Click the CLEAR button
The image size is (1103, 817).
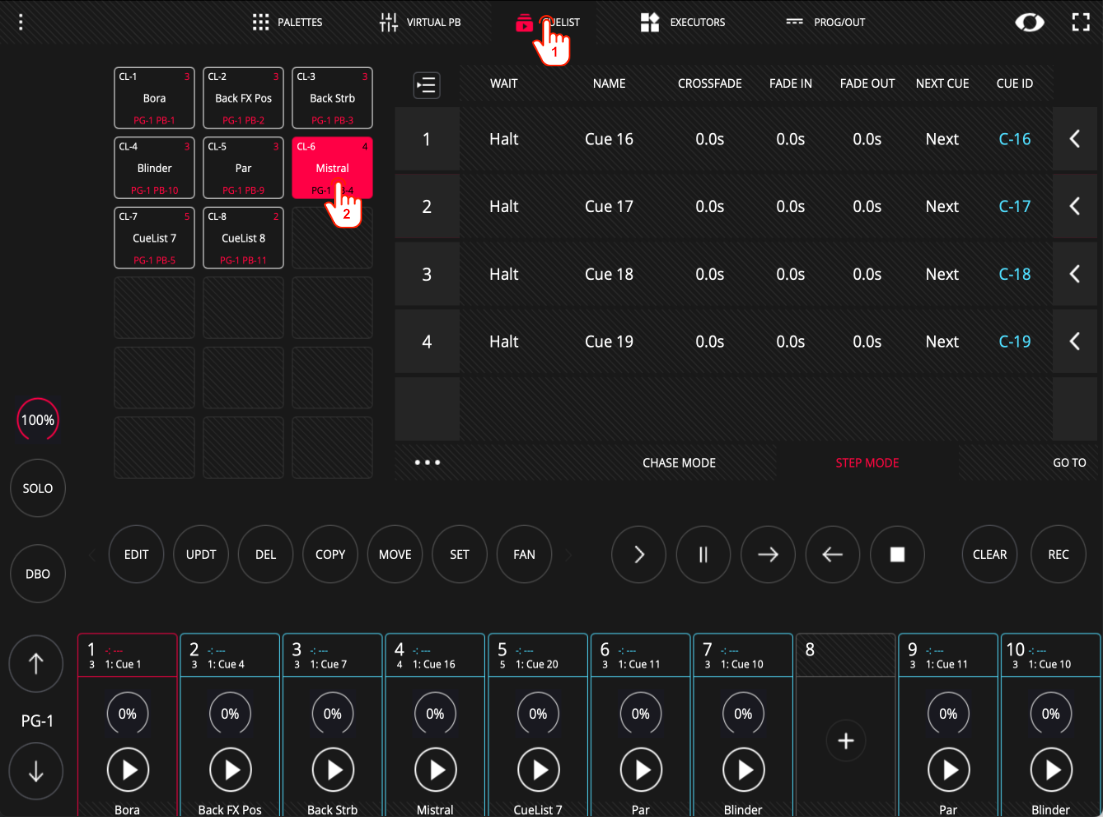[x=990, y=555]
